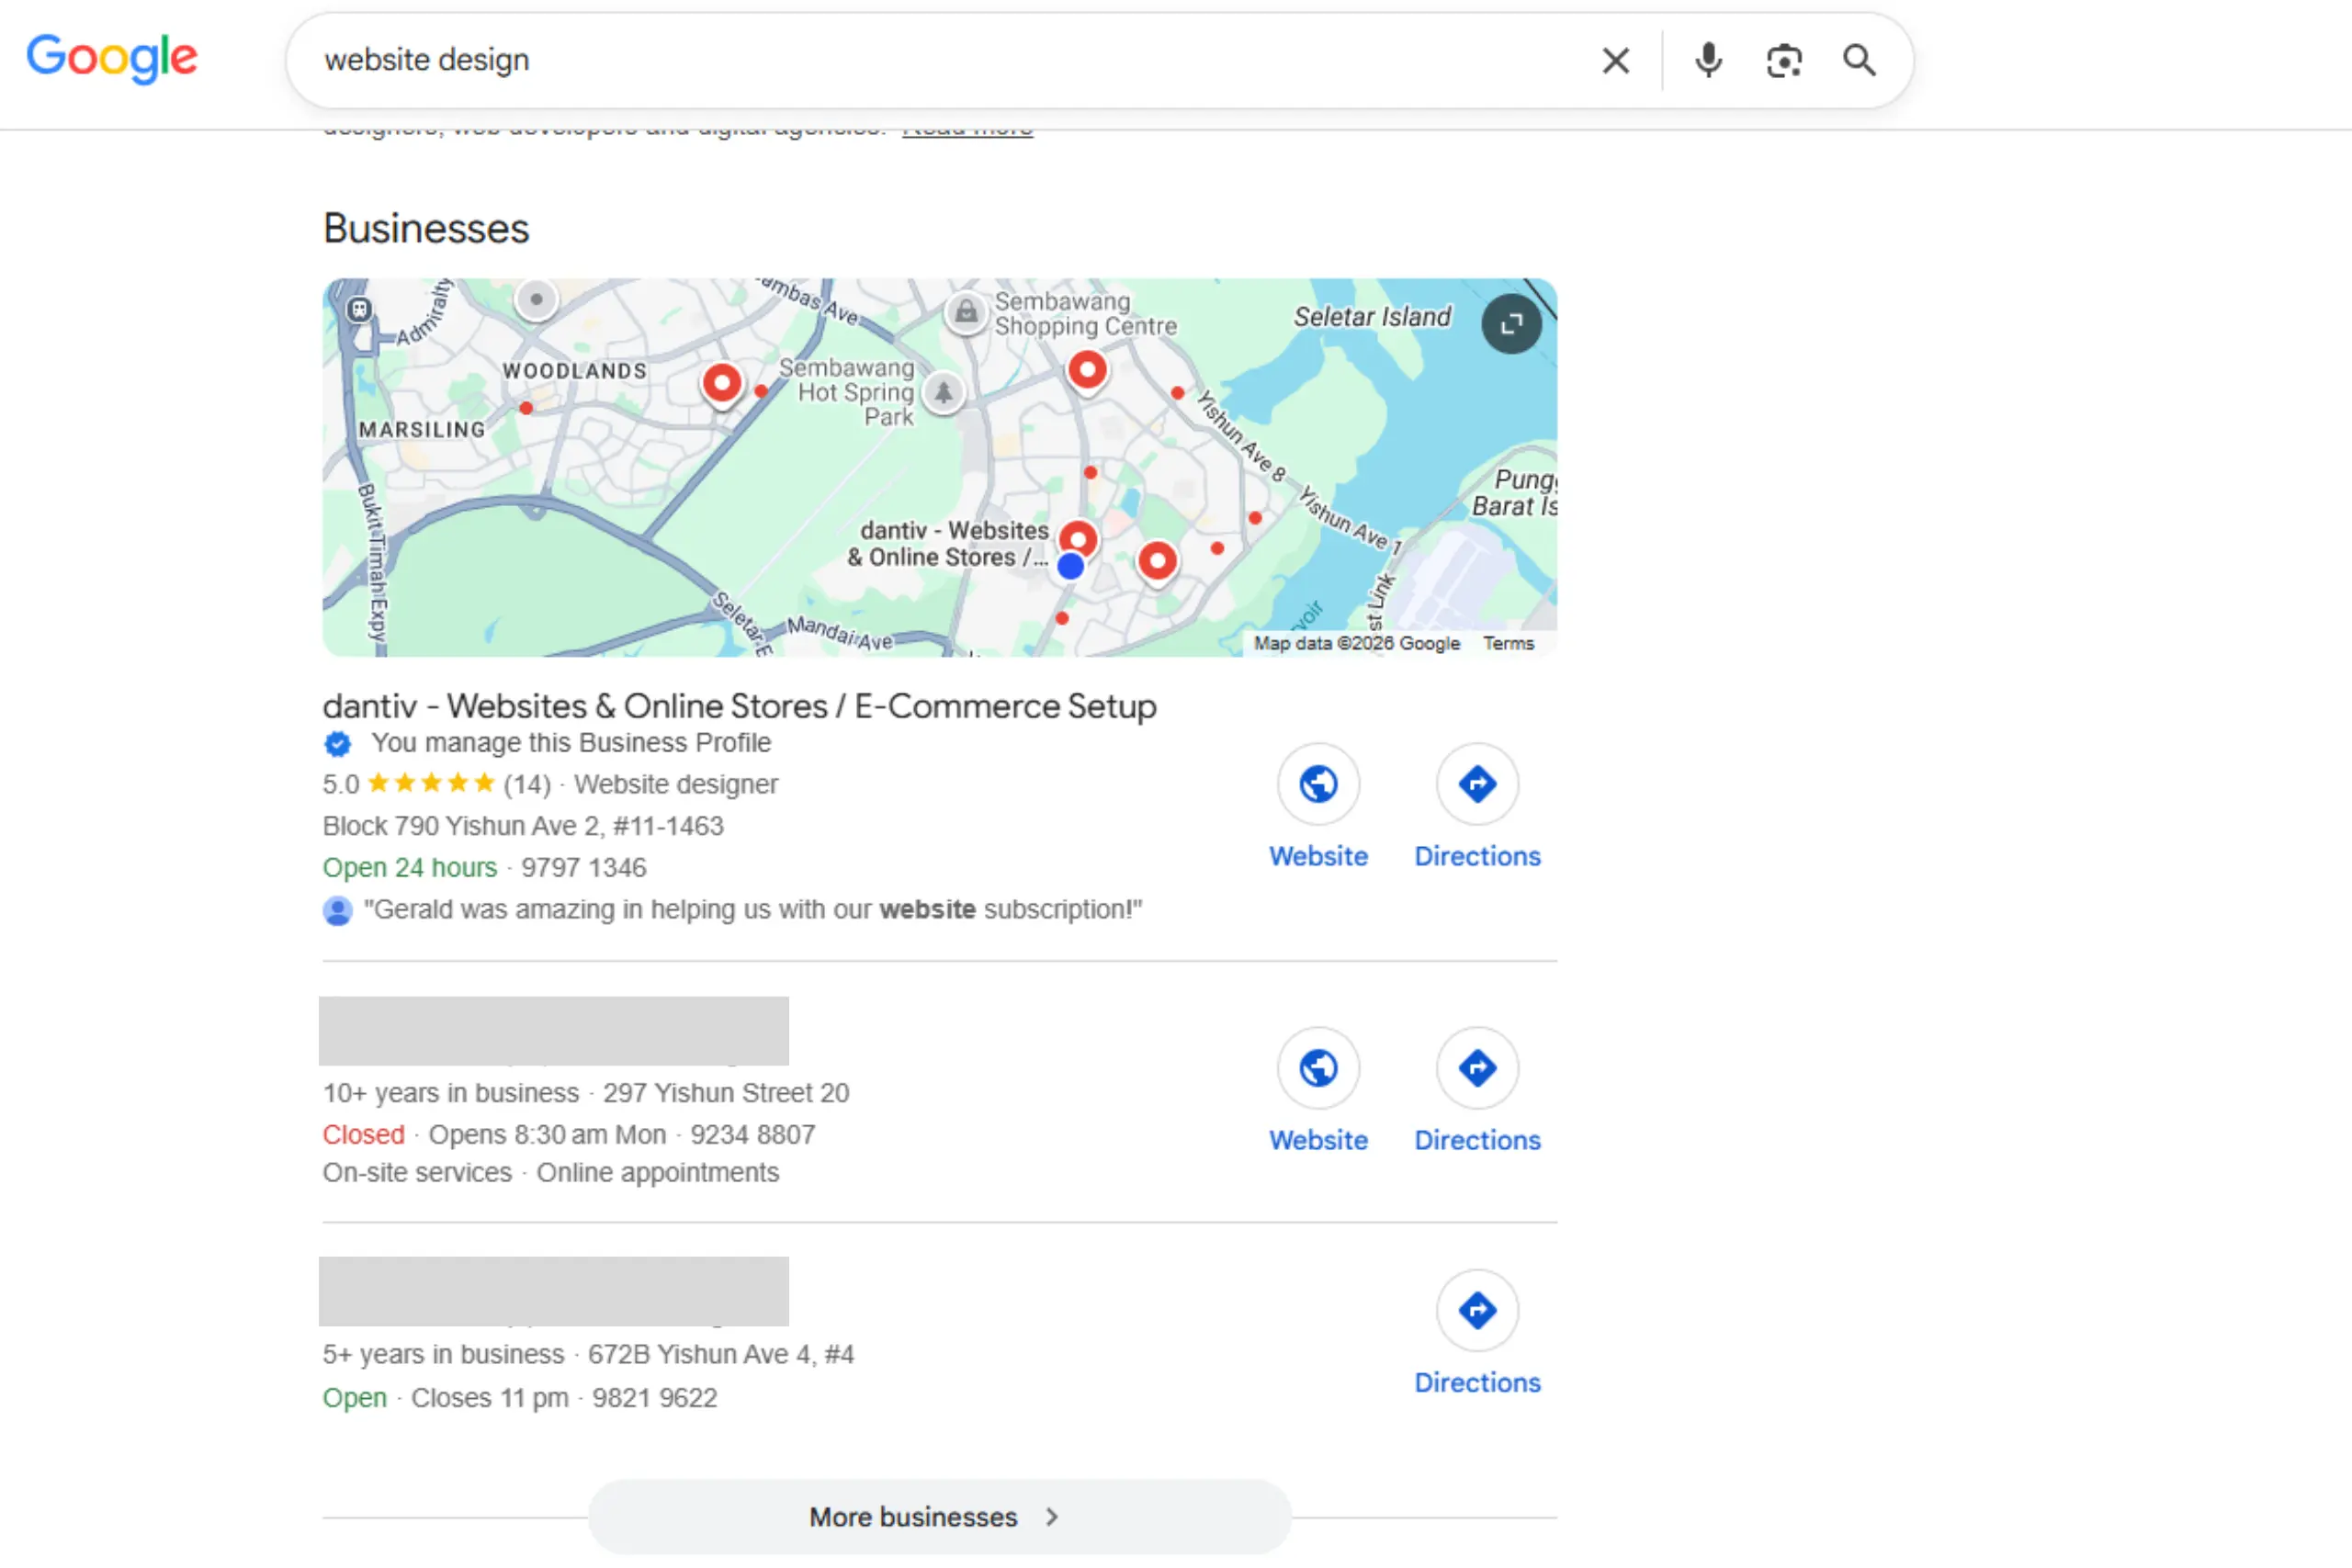Viewport: 2352px width, 1568px height.
Task: Clear the search box with X
Action: coord(1615,61)
